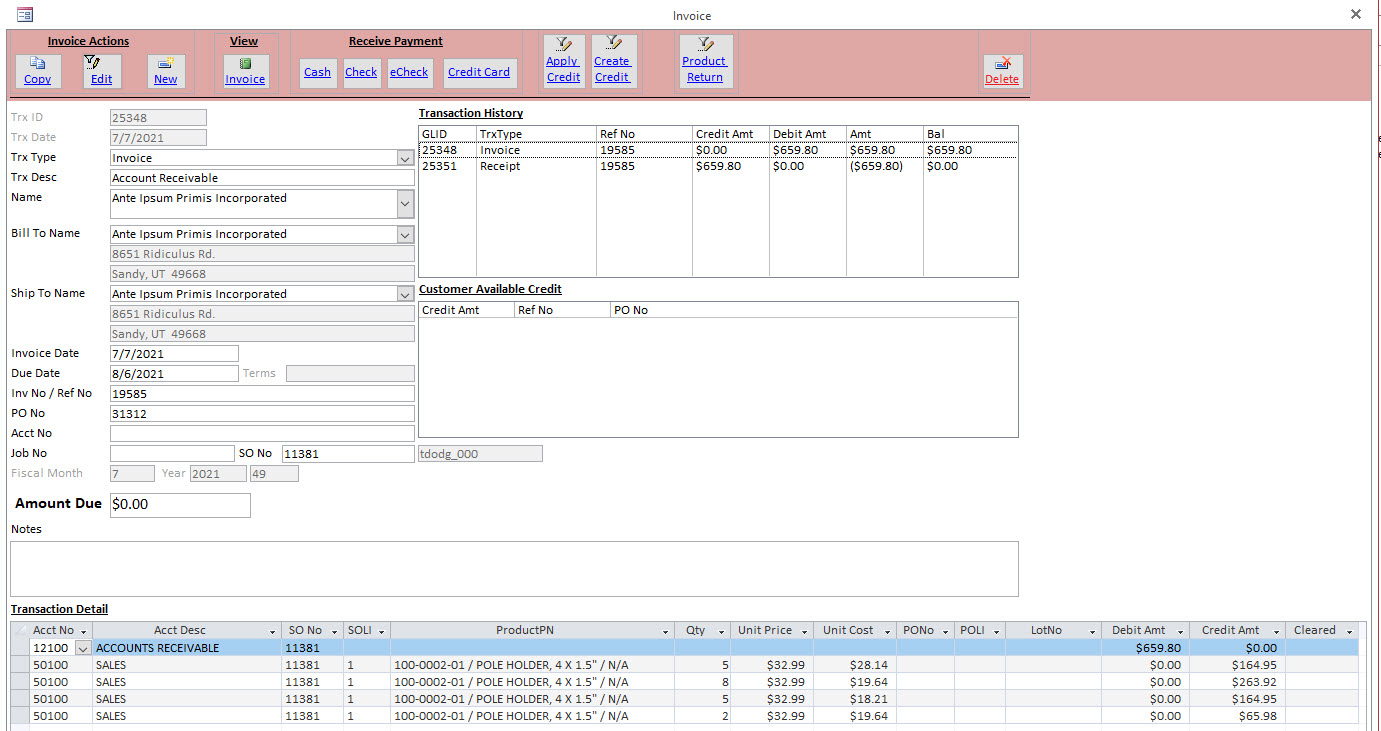This screenshot has height=731, width=1381.
Task: Click the Transaction Detail select-all corner
Action: point(20,631)
